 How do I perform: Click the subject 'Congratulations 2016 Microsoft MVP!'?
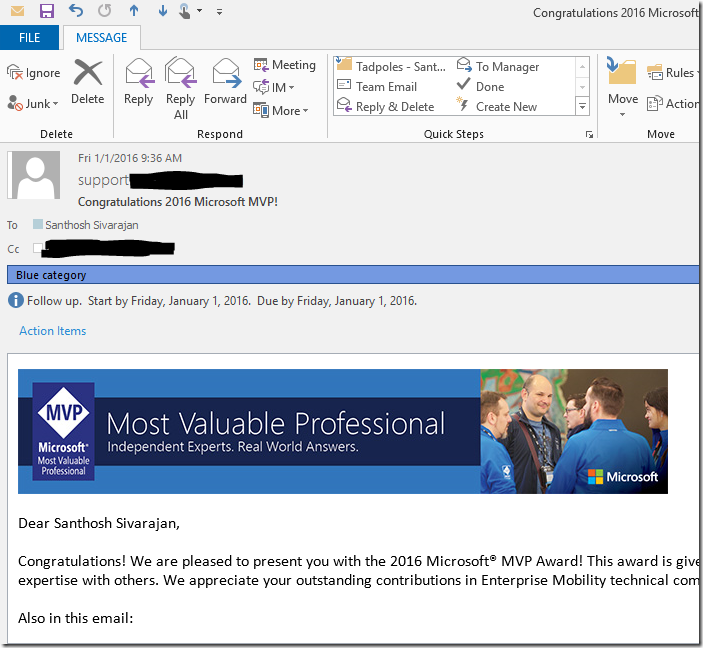coord(178,202)
